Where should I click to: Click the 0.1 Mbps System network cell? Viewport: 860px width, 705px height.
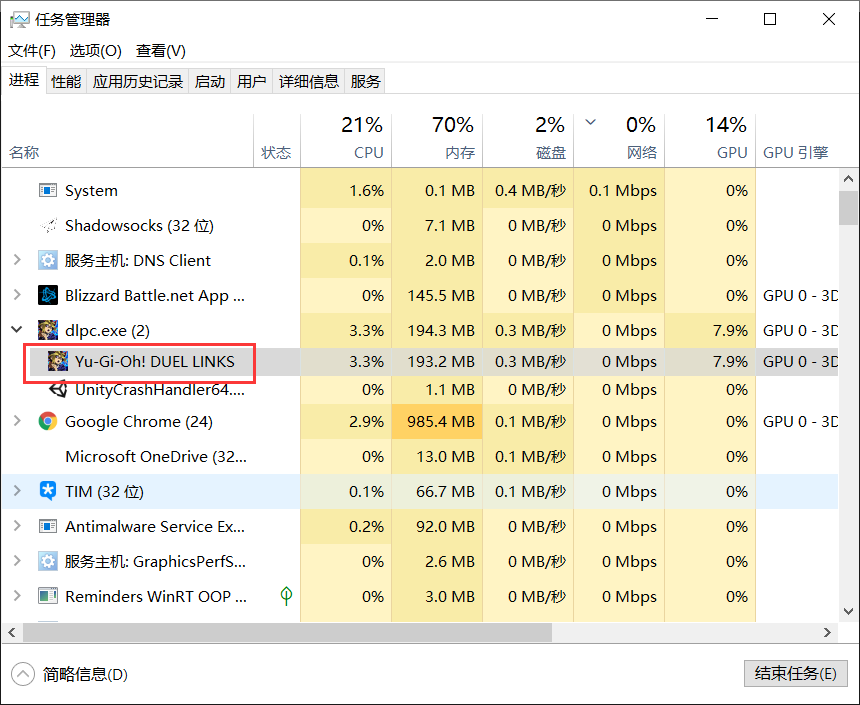tap(619, 190)
